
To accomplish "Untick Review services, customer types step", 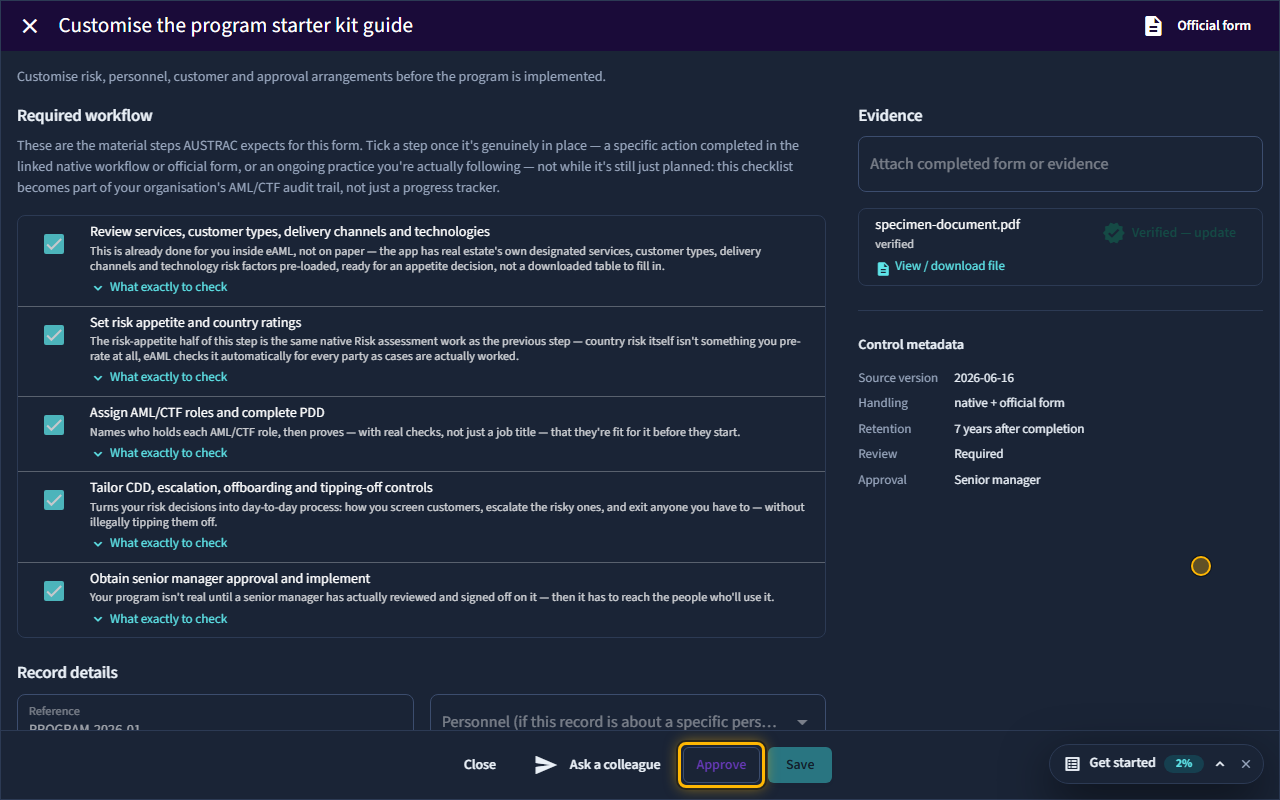I will [x=54, y=244].
